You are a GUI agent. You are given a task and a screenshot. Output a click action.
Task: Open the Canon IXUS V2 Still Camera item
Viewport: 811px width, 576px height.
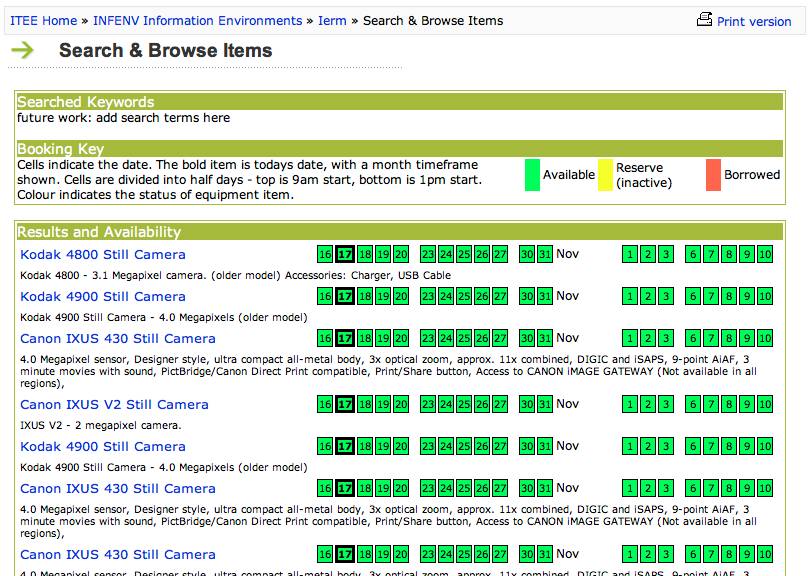pyautogui.click(x=114, y=404)
